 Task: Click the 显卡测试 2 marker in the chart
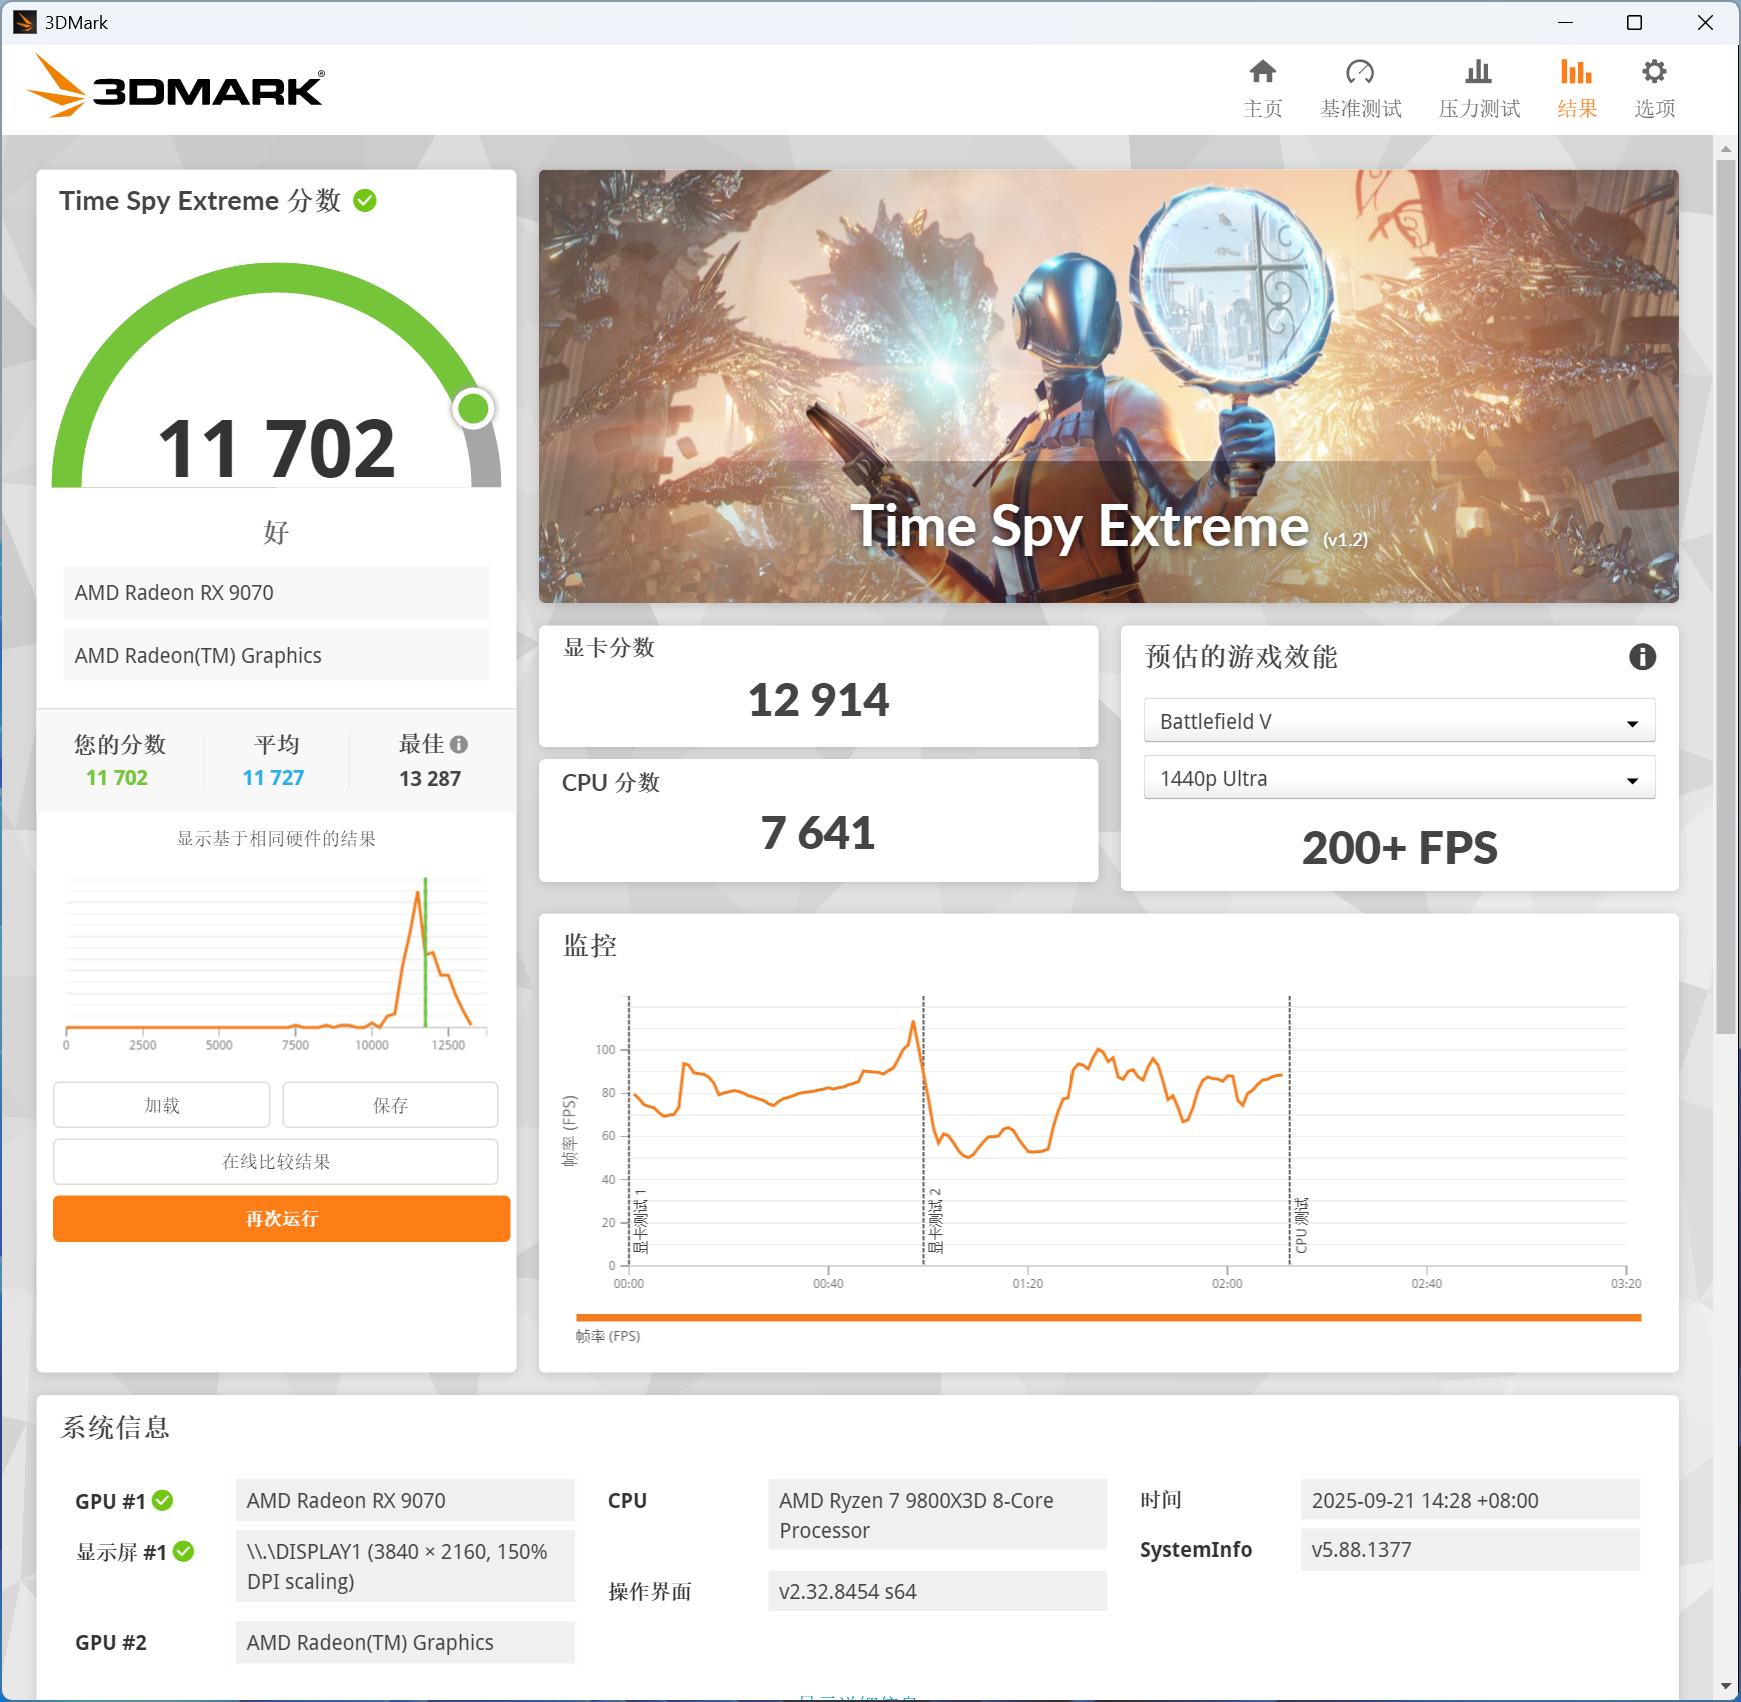pyautogui.click(x=936, y=1221)
